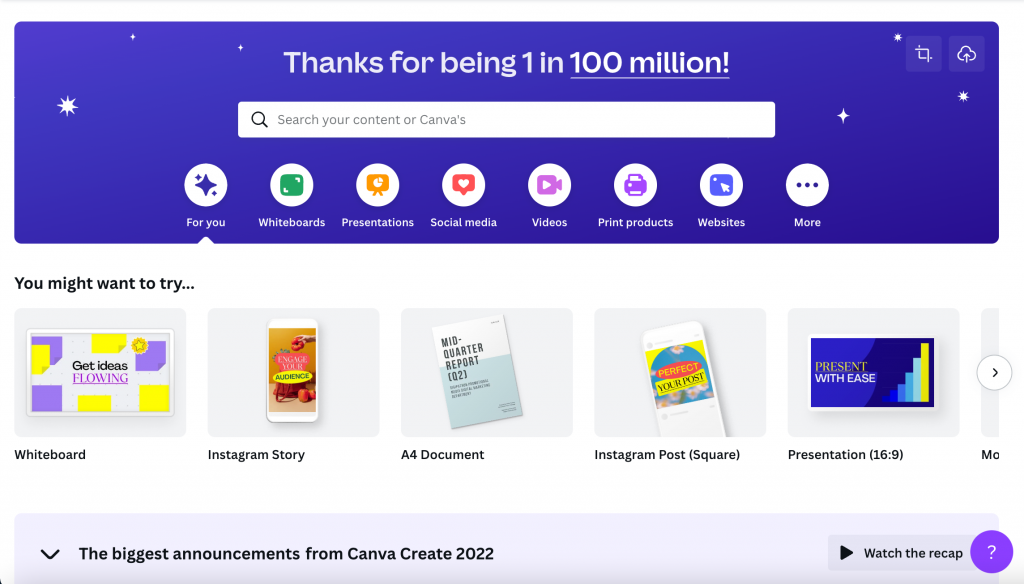Click the biggest announcements from Canva Create heading
The height and width of the screenshot is (584, 1024).
click(286, 554)
